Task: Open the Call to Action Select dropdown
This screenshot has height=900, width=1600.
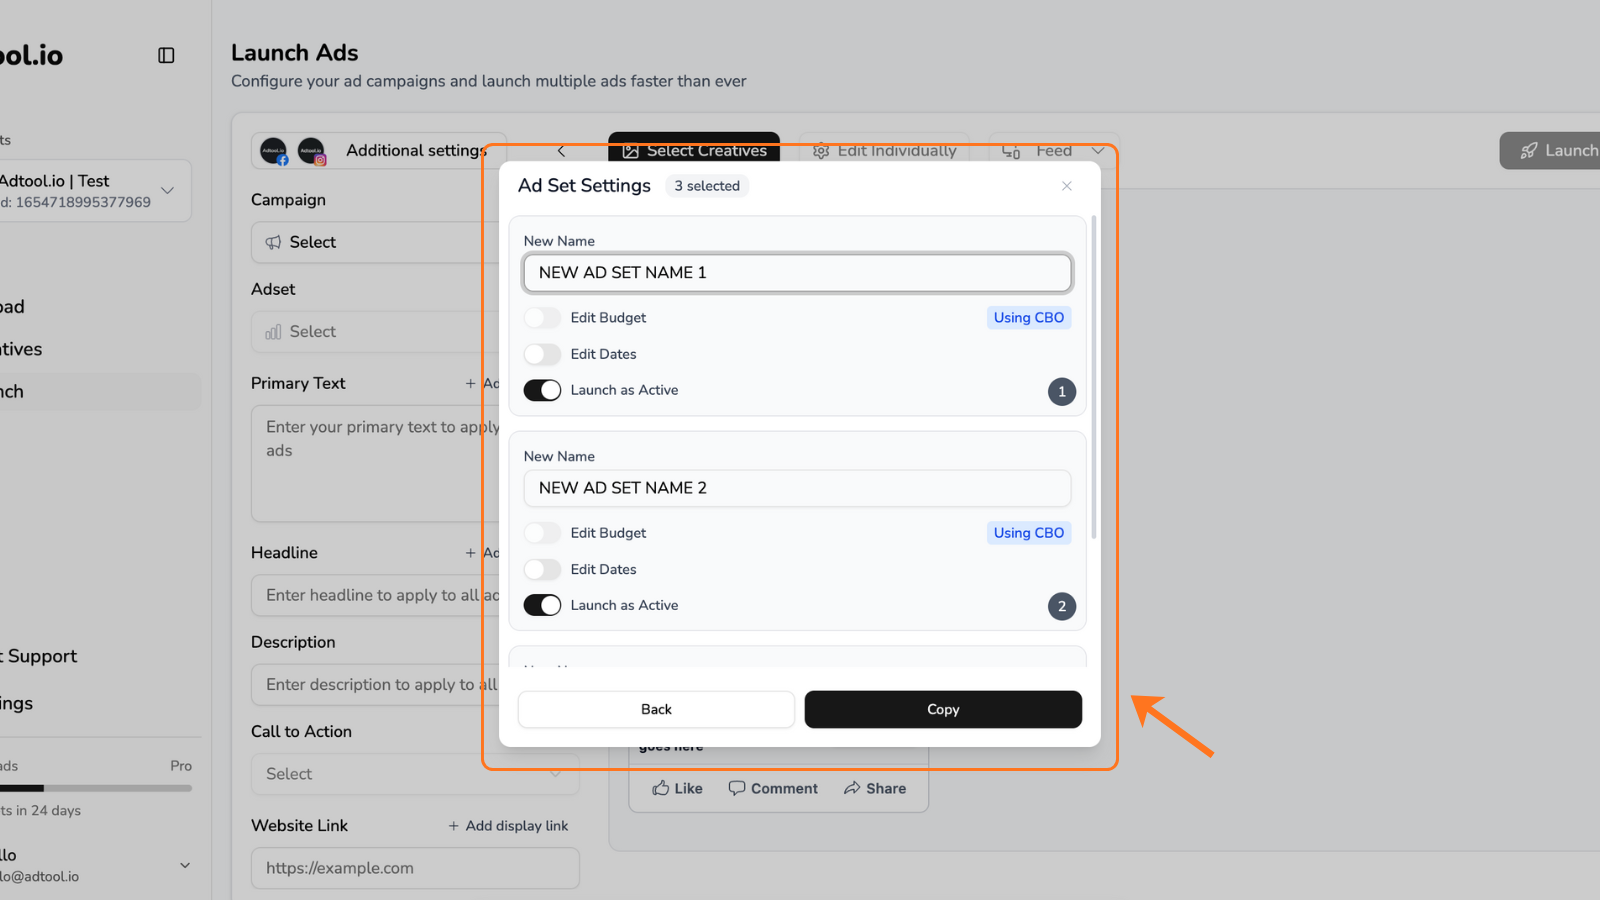Action: click(414, 774)
